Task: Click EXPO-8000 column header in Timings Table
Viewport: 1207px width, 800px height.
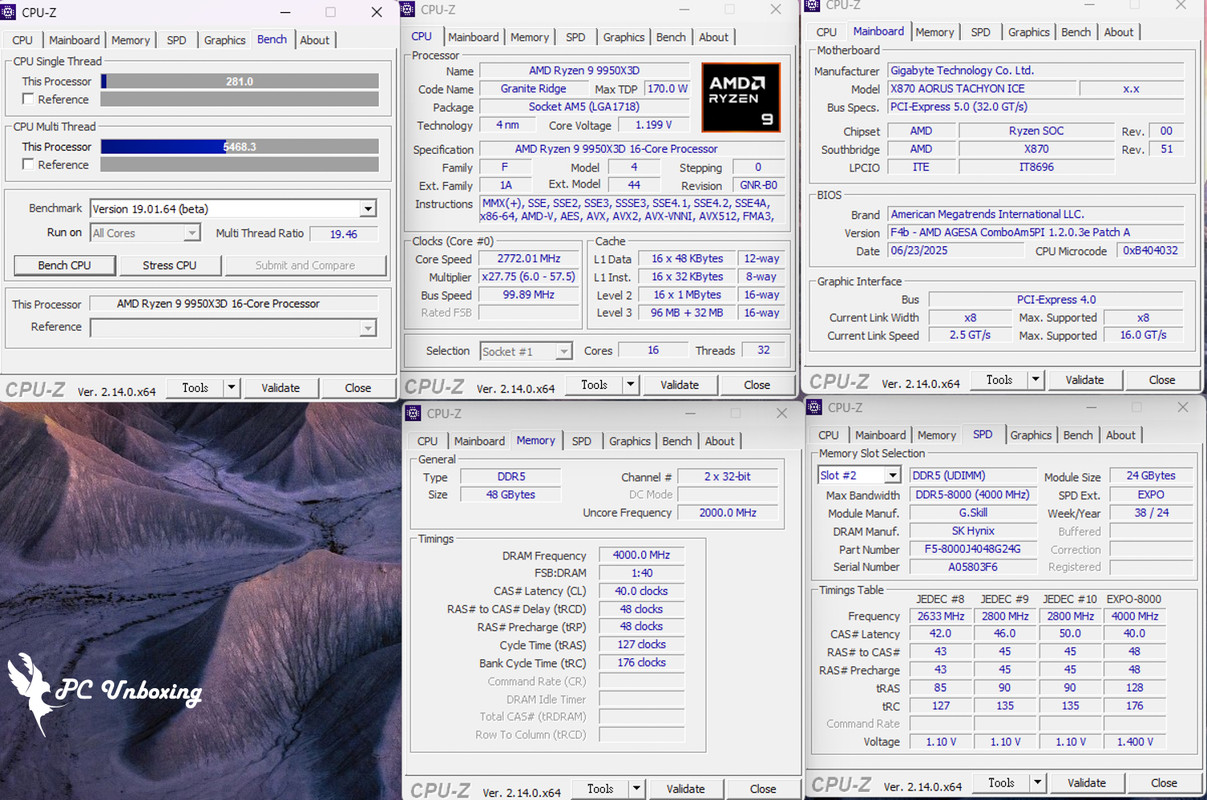Action: coord(1135,598)
